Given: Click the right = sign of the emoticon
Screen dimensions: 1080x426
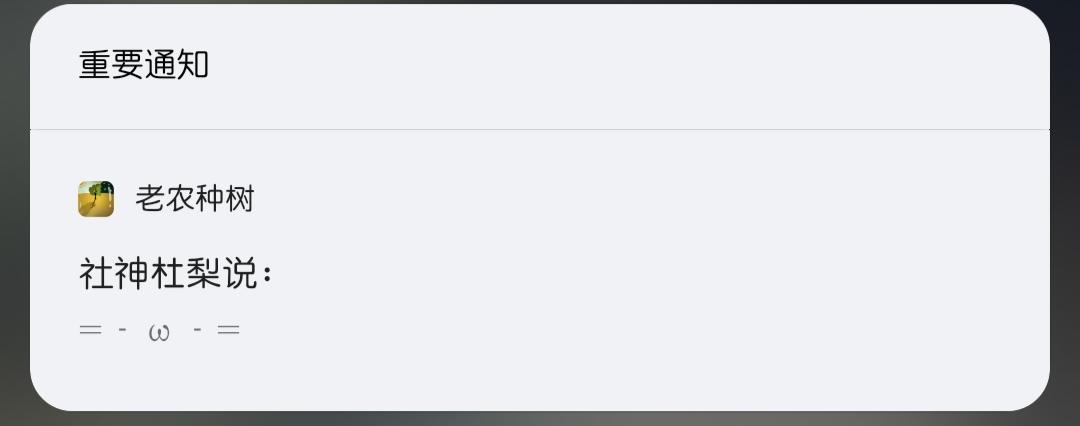Looking at the screenshot, I should (229, 331).
